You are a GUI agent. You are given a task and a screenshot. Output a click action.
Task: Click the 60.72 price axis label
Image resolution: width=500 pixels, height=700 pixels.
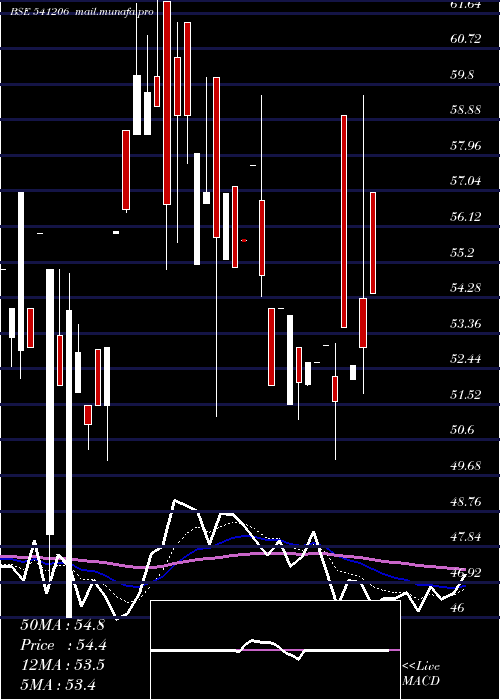tap(466, 39)
